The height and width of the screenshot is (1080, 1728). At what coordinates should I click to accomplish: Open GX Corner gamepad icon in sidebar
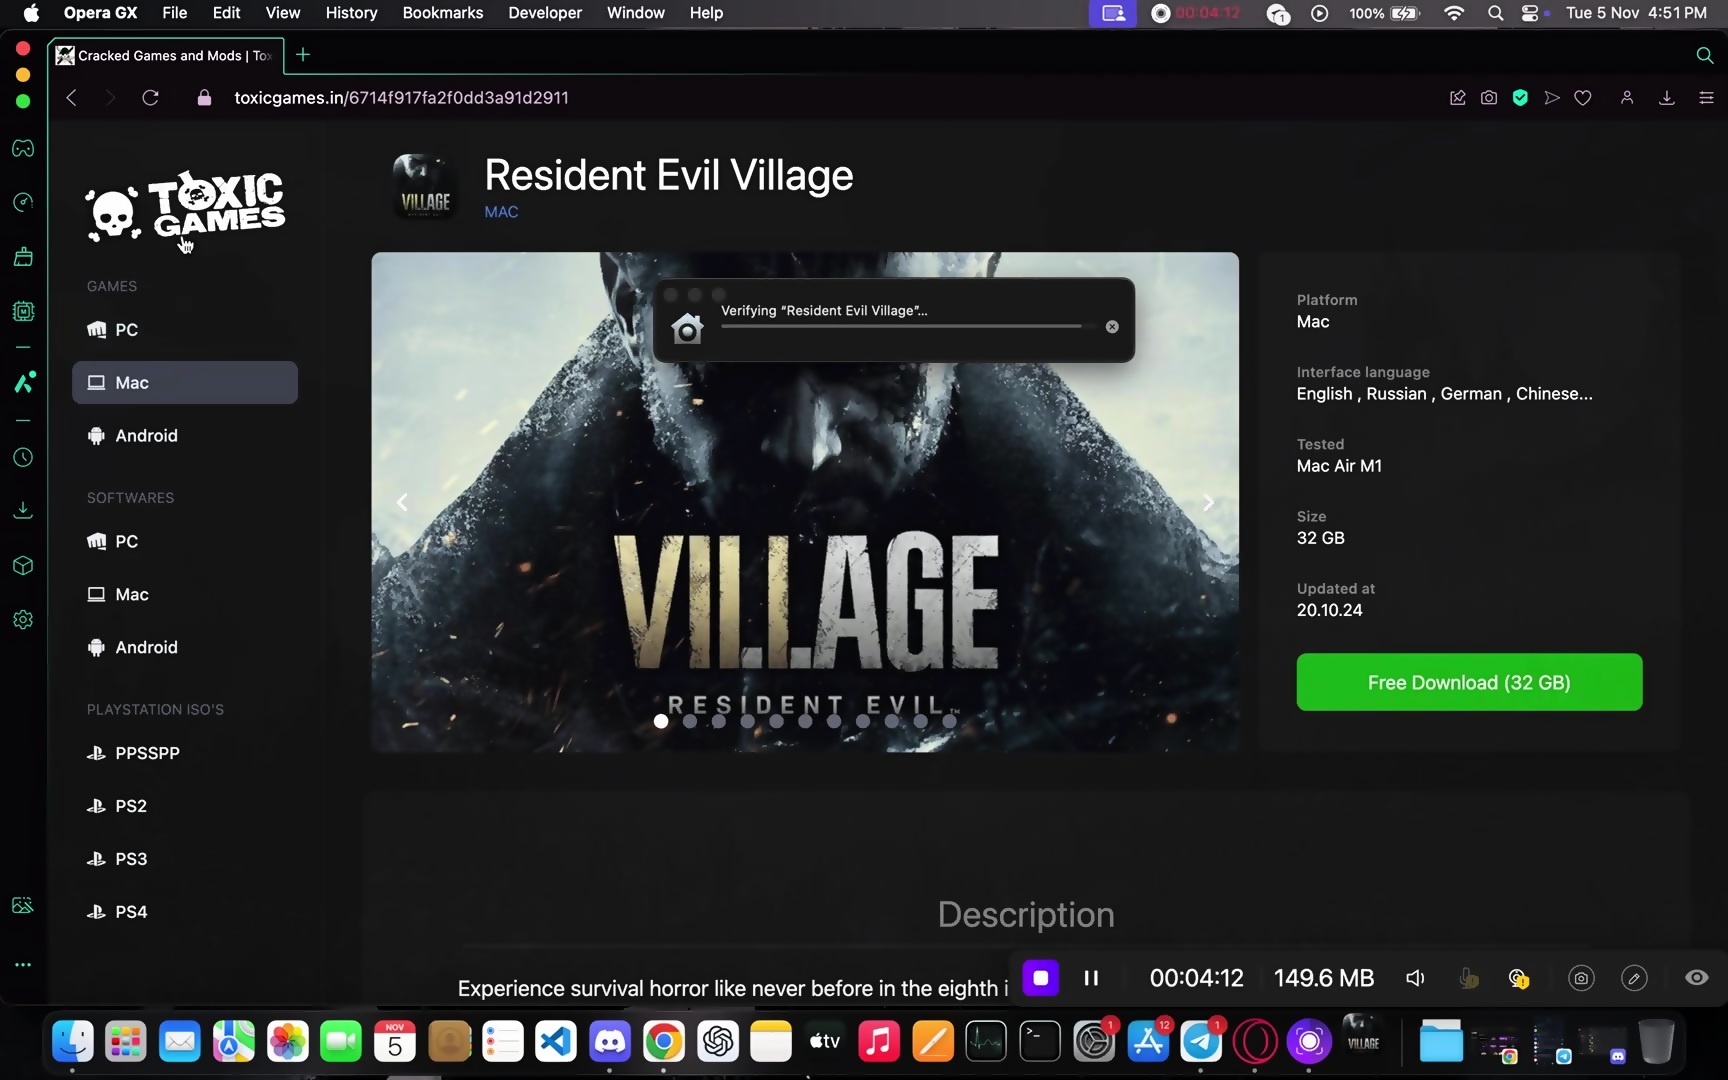[x=23, y=149]
